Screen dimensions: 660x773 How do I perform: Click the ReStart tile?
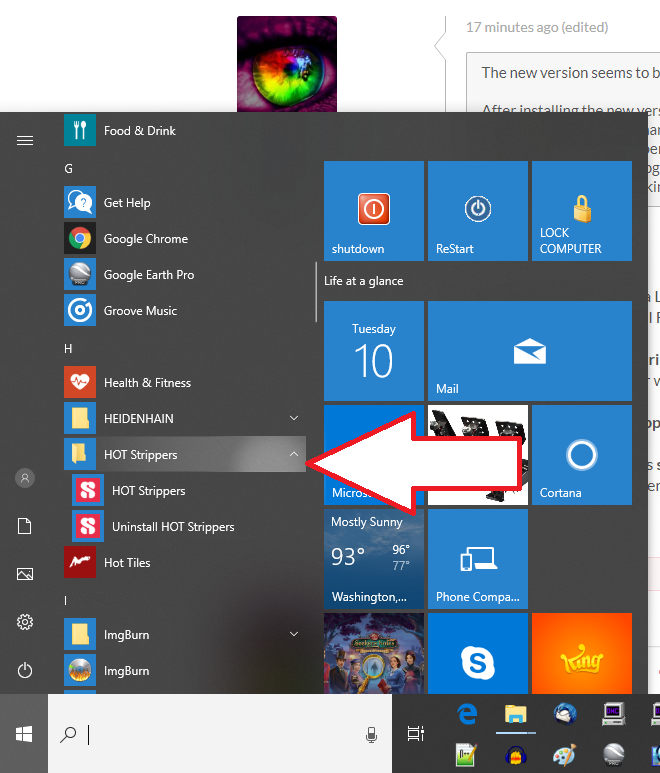tap(478, 211)
